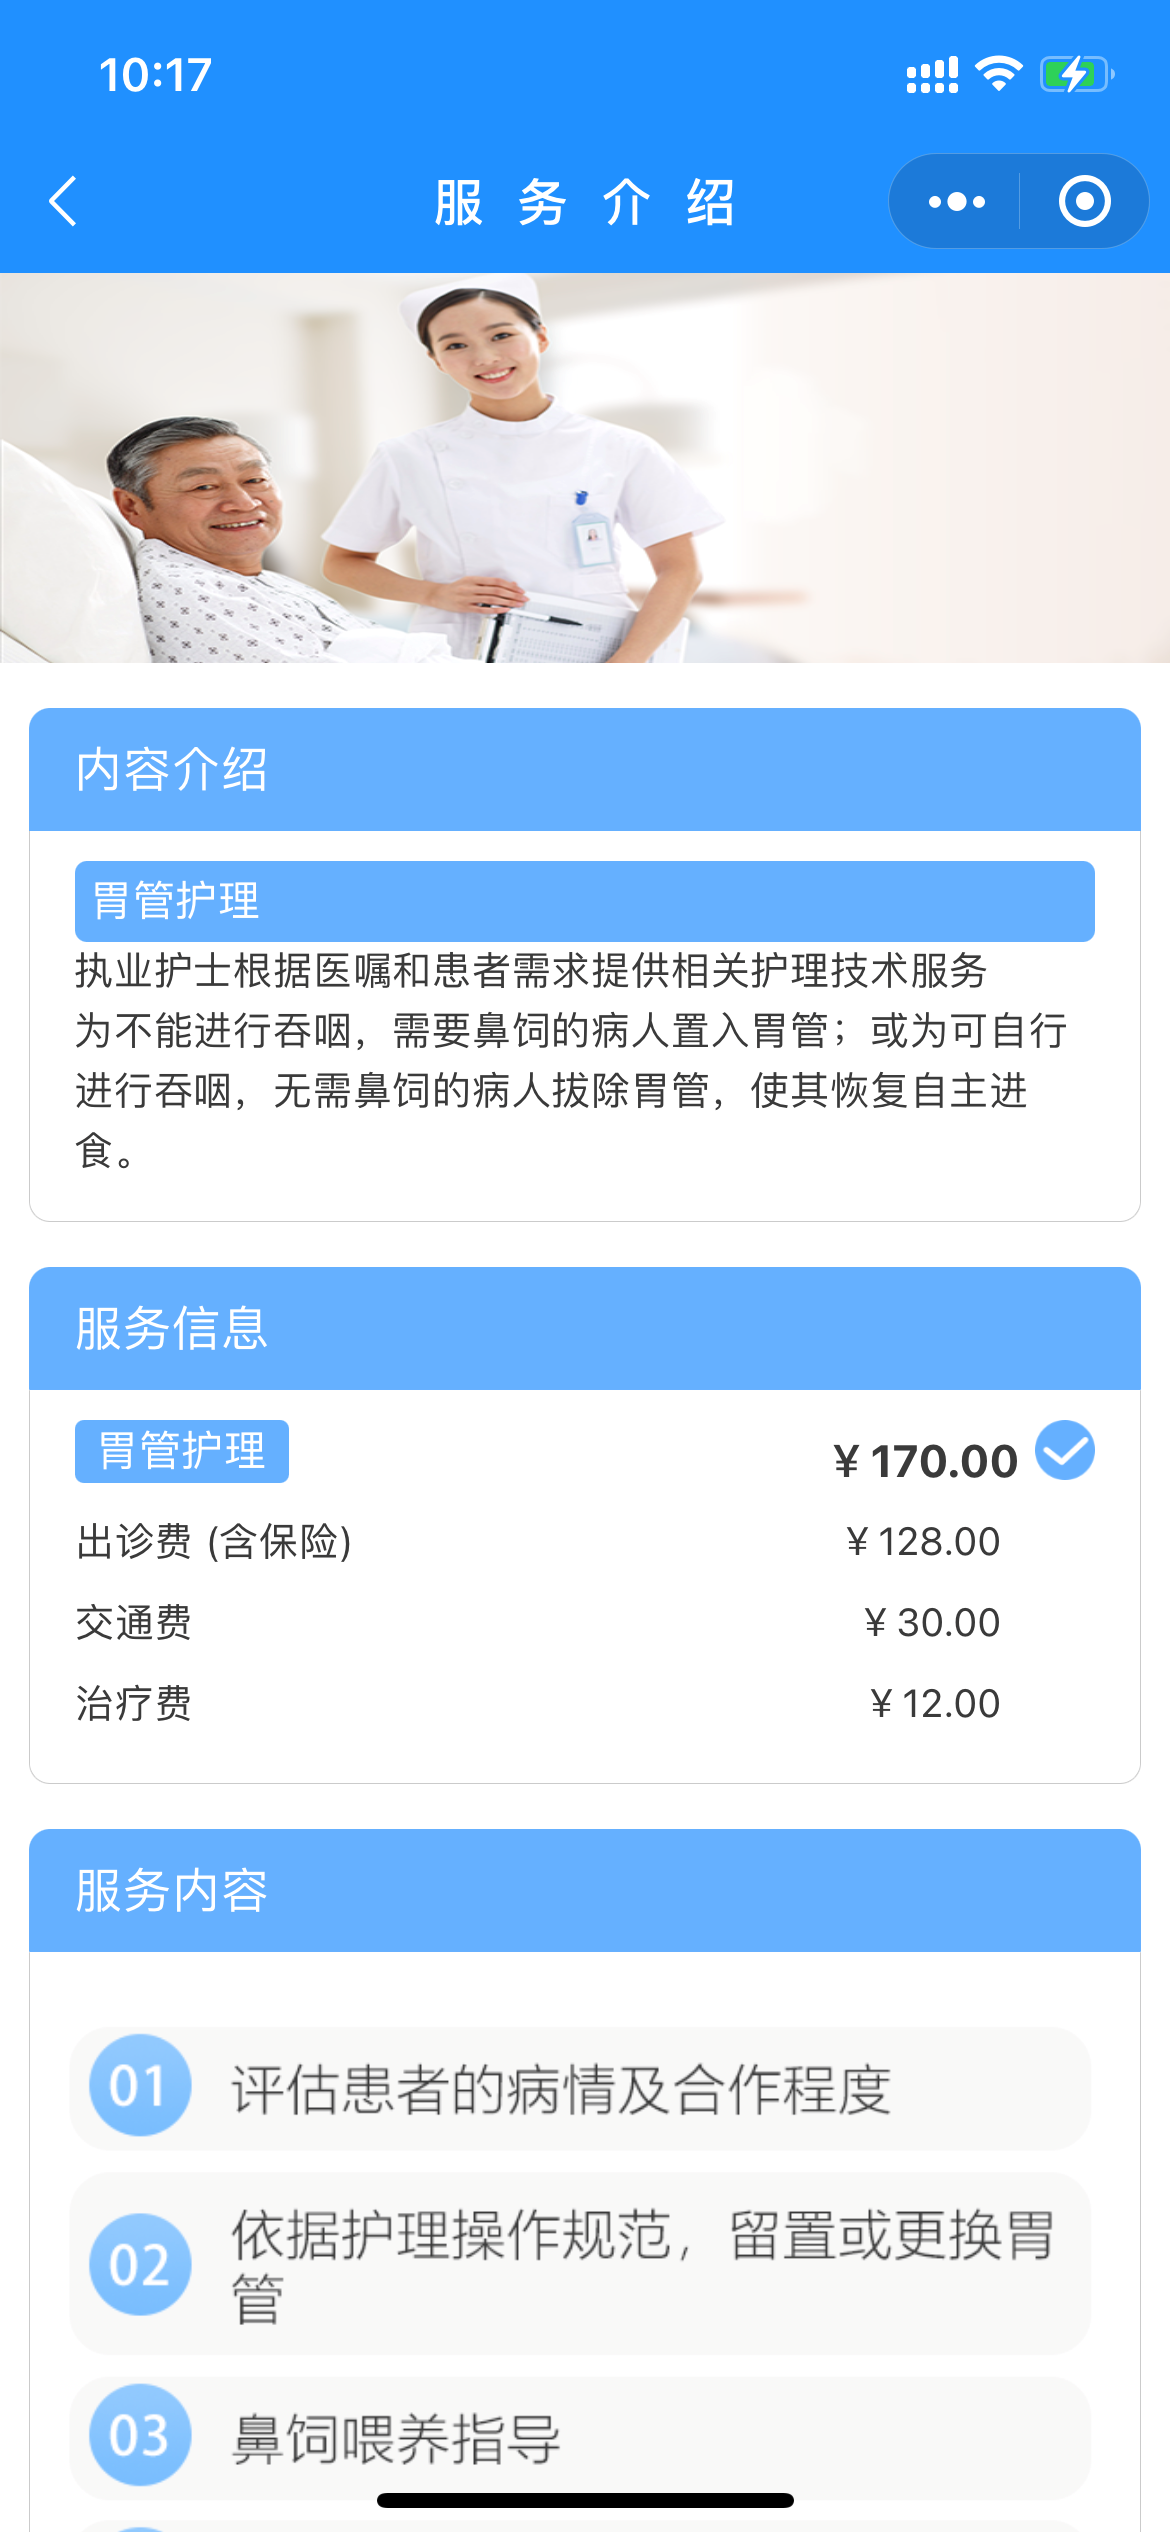Select the 胃管护理 tag in 服务信息
1170x2532 pixels.
point(182,1451)
